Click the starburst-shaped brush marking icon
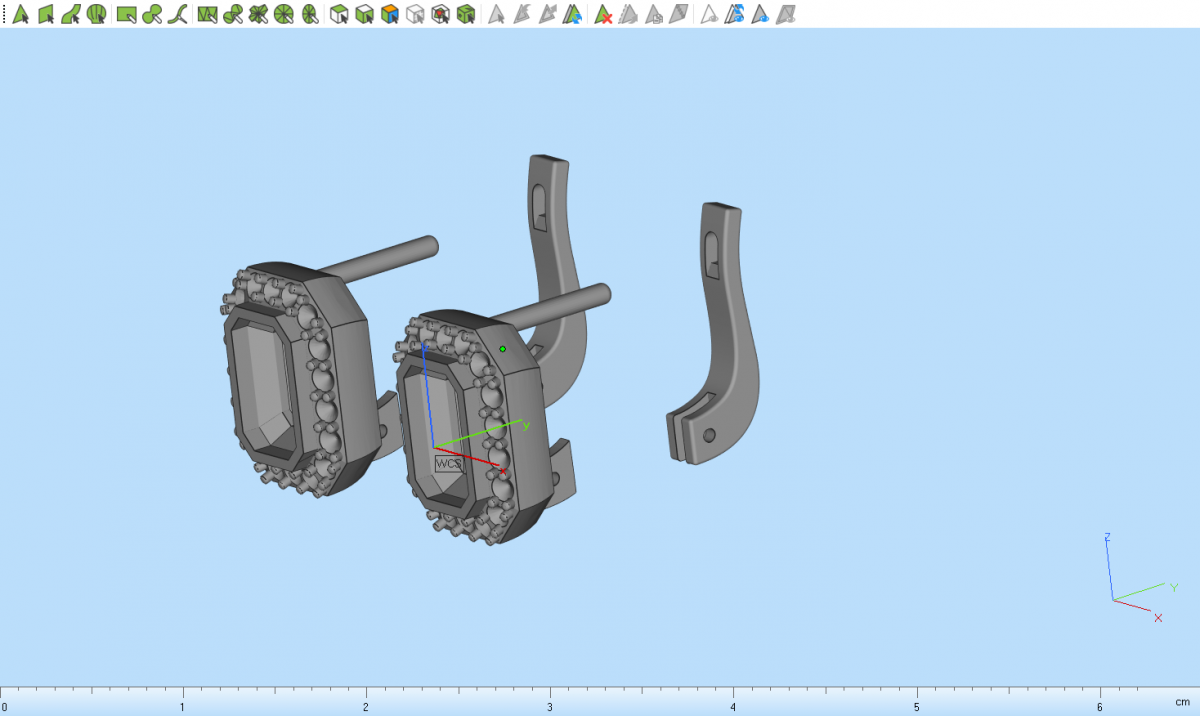Screen dimensions: 1200x716 coord(258,14)
